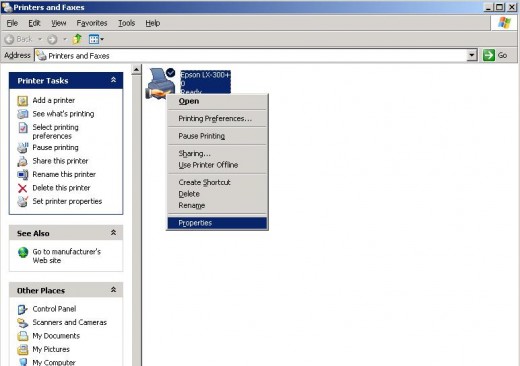
Task: Click the Share this printer icon
Action: [x=23, y=161]
